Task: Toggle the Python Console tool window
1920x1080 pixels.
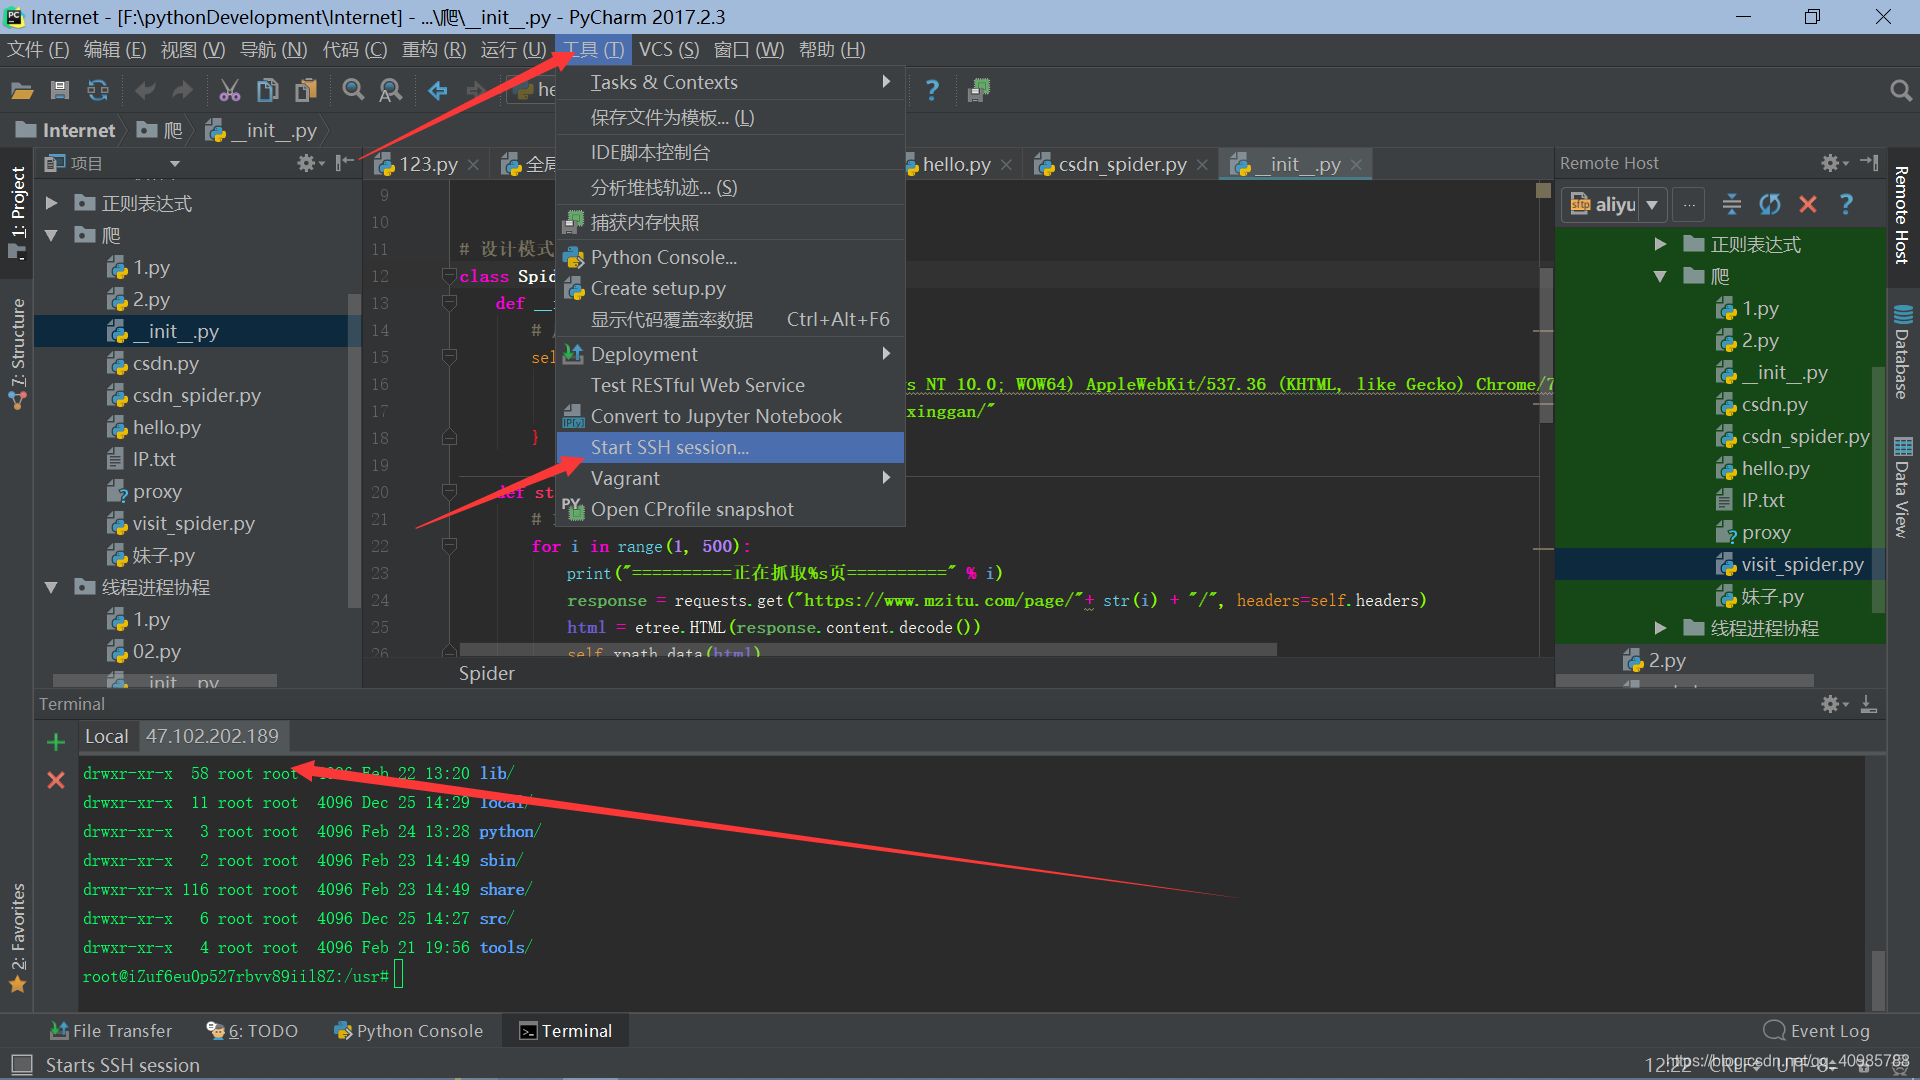Action: [x=408, y=1031]
